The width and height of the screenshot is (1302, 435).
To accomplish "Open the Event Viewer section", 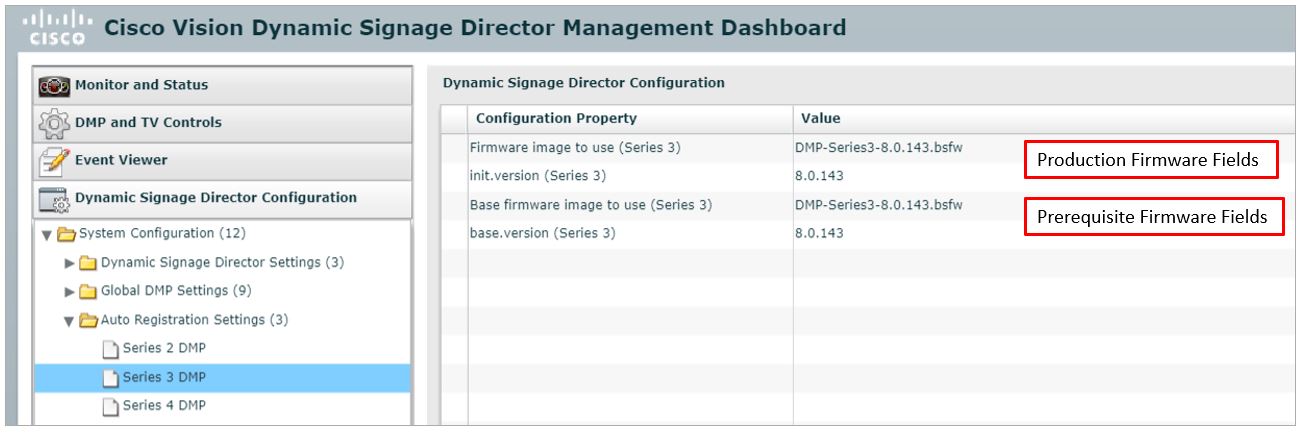I will 223,160.
